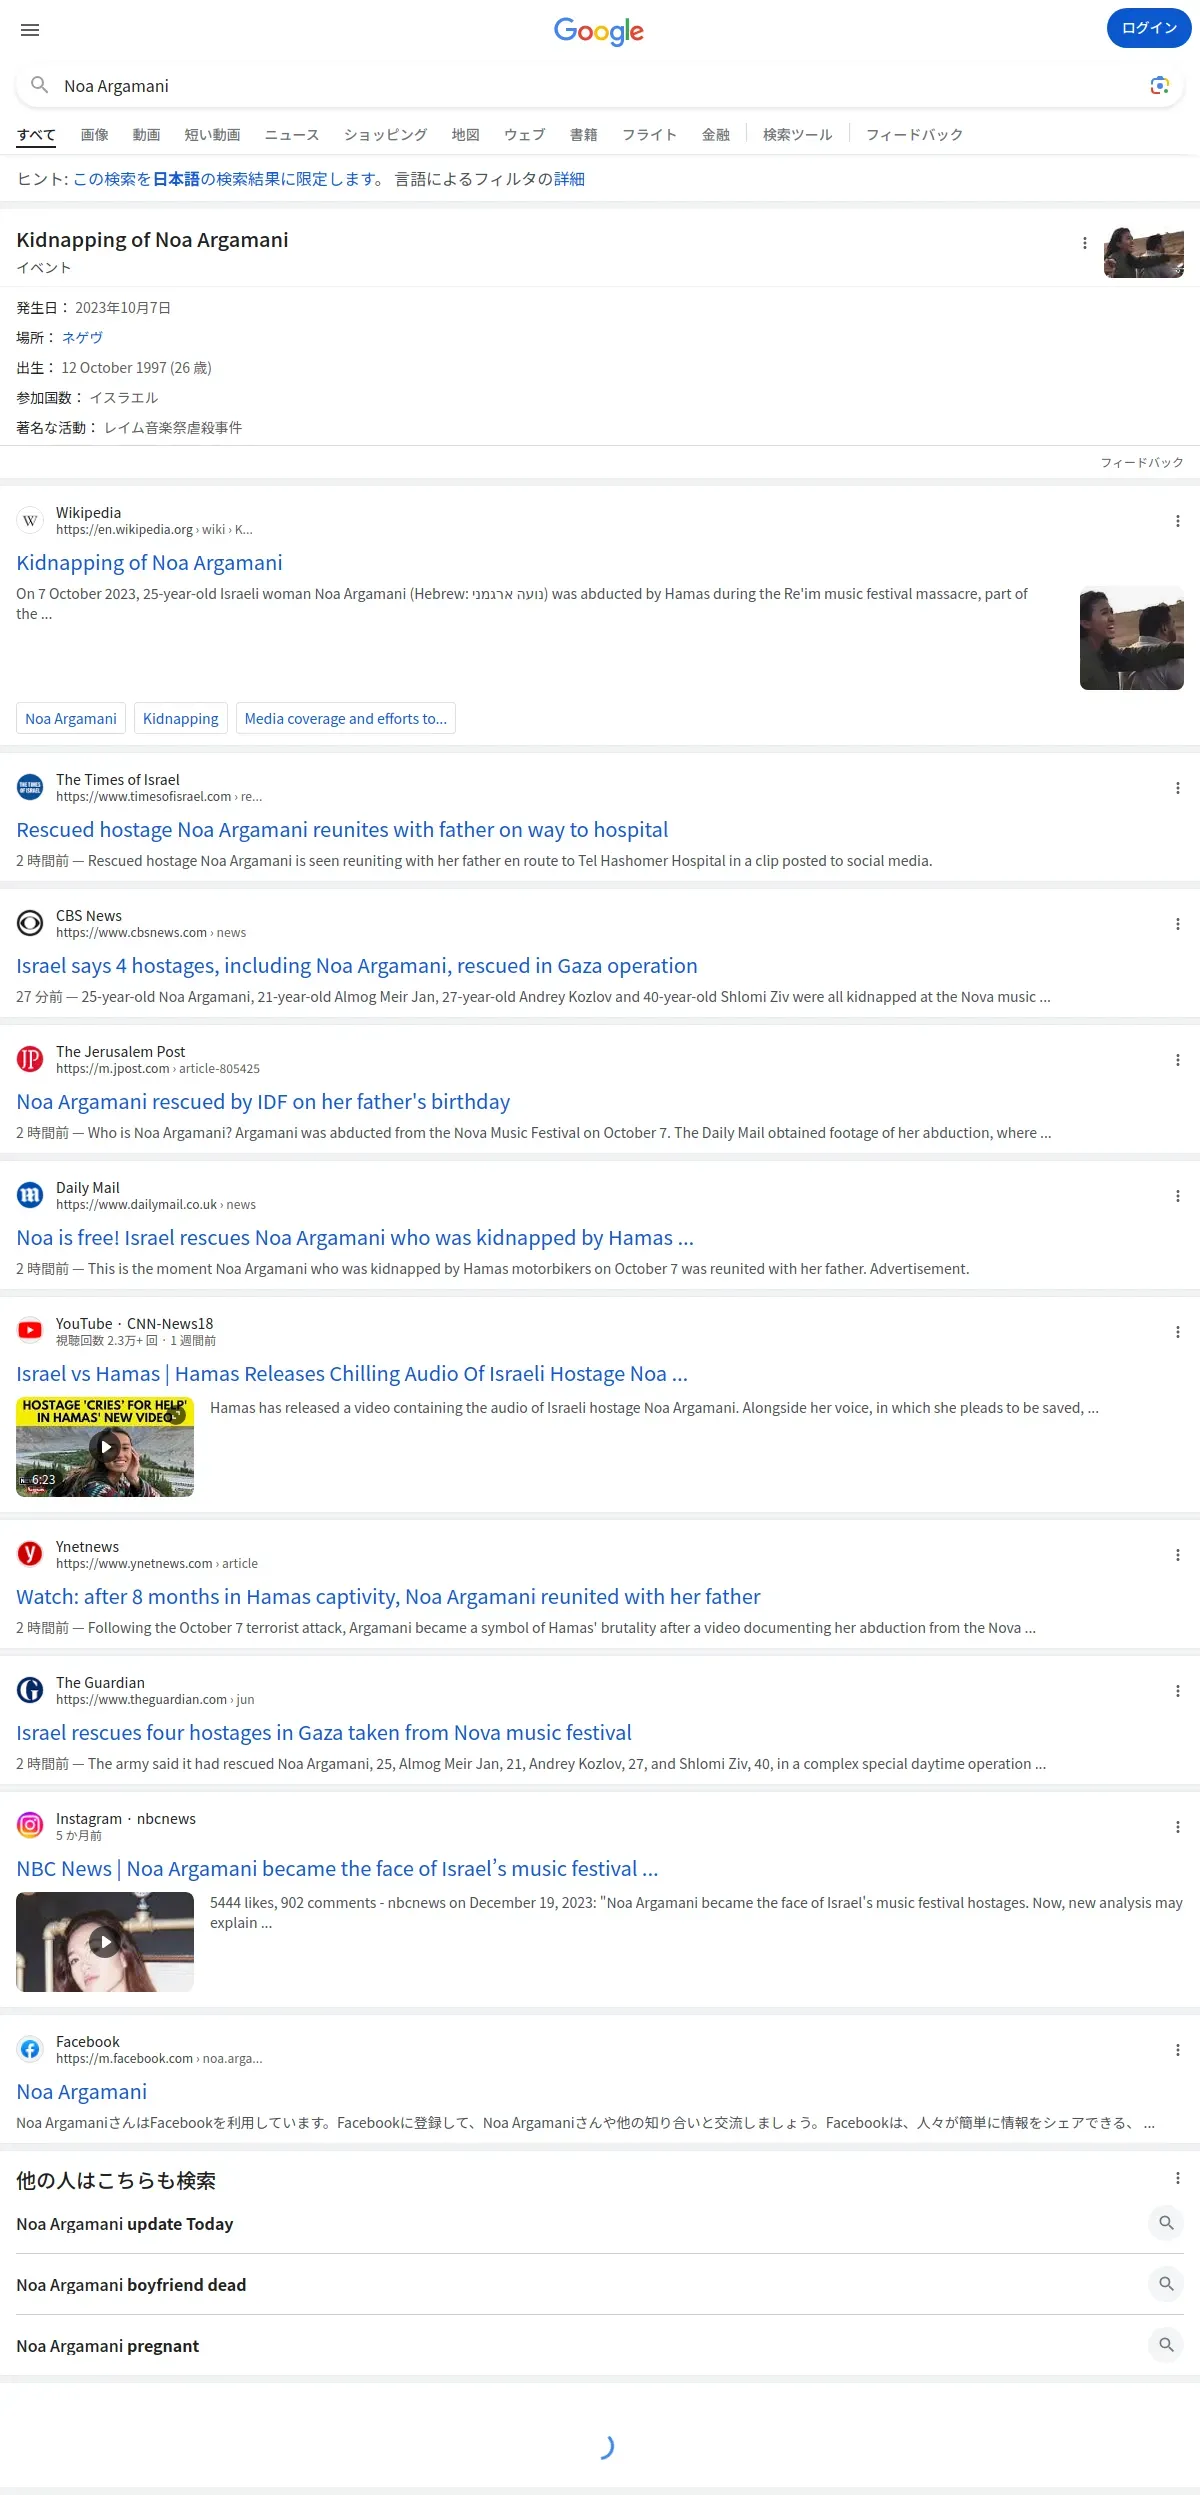Viewport: 1200px width, 2495px height.
Task: Click search icon for 'Noa Argamani boyfriend dead'
Action: (x=1166, y=2284)
